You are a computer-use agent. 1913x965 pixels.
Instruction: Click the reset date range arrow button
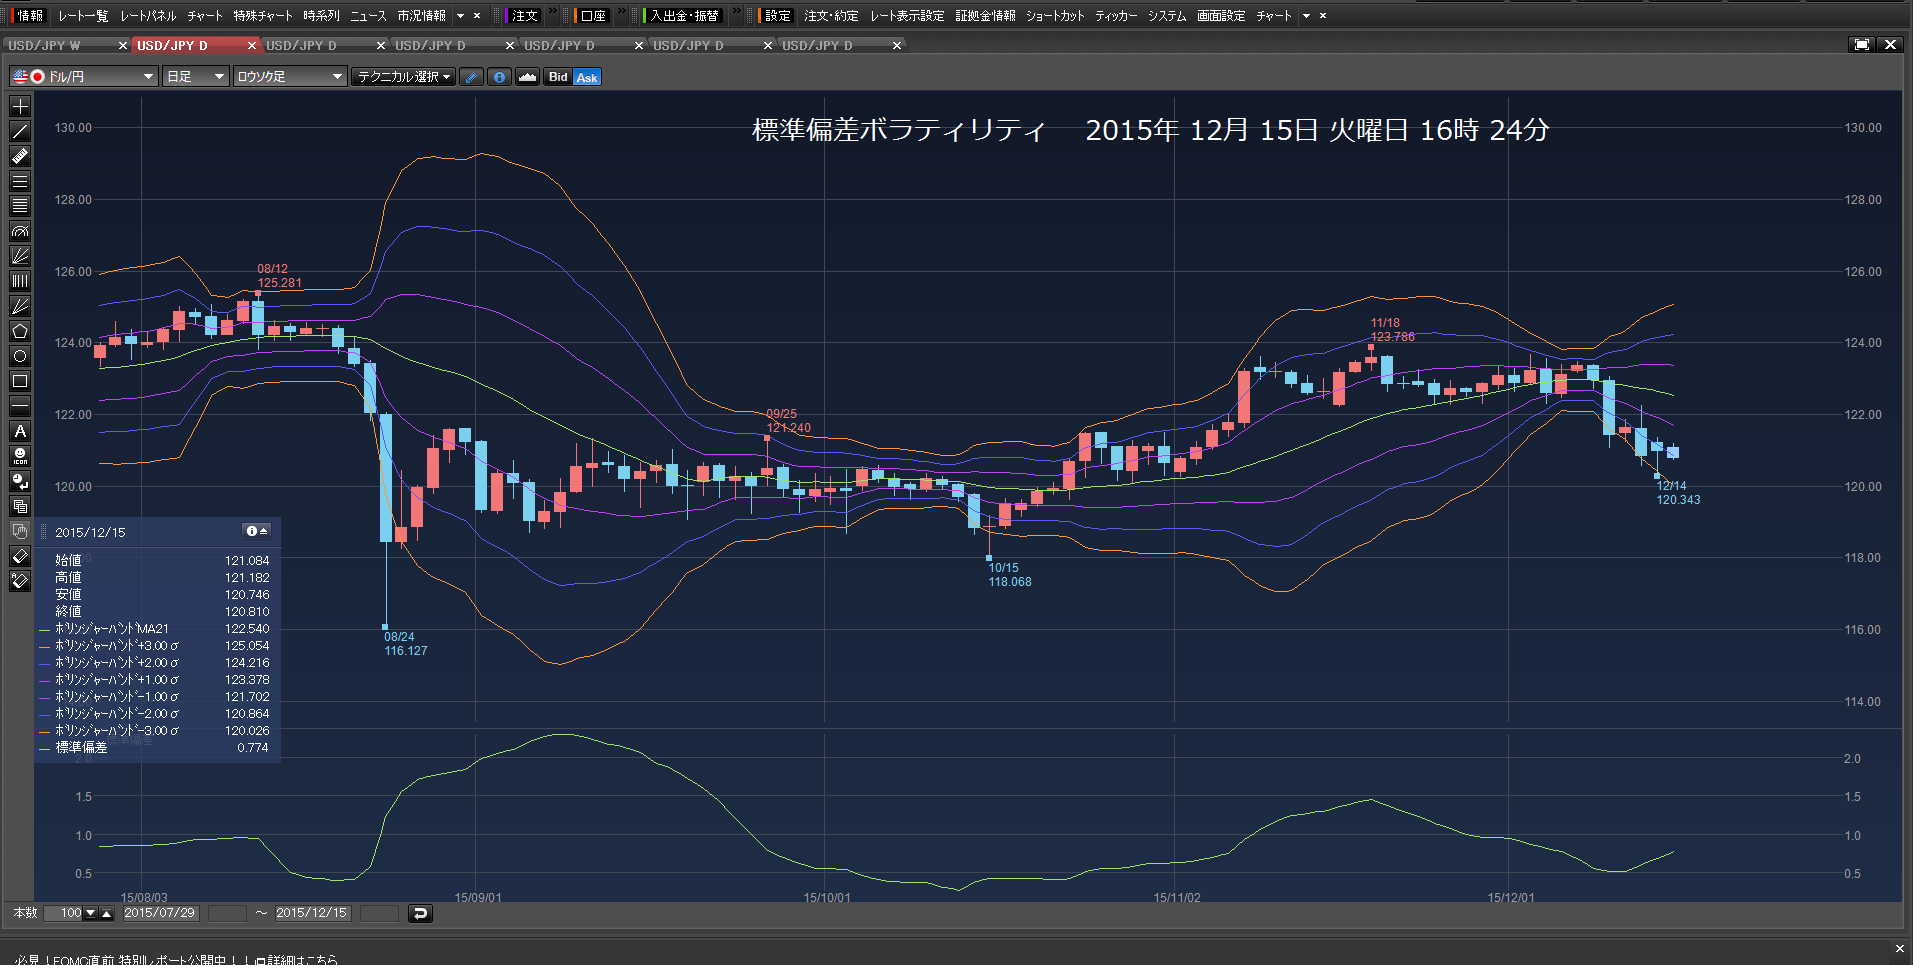coord(421,913)
